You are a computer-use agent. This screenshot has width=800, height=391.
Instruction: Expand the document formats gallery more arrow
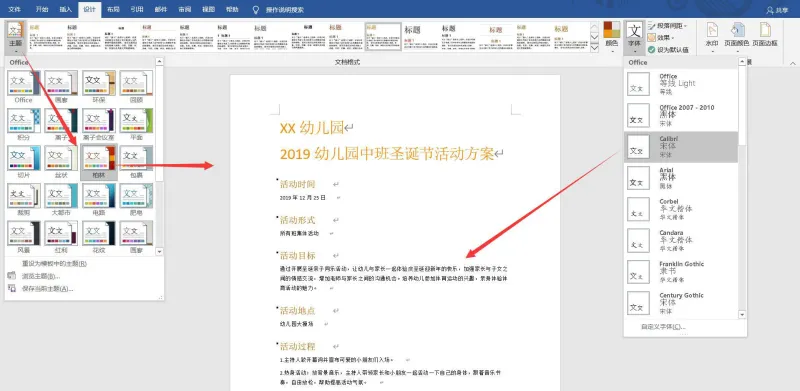pos(594,47)
